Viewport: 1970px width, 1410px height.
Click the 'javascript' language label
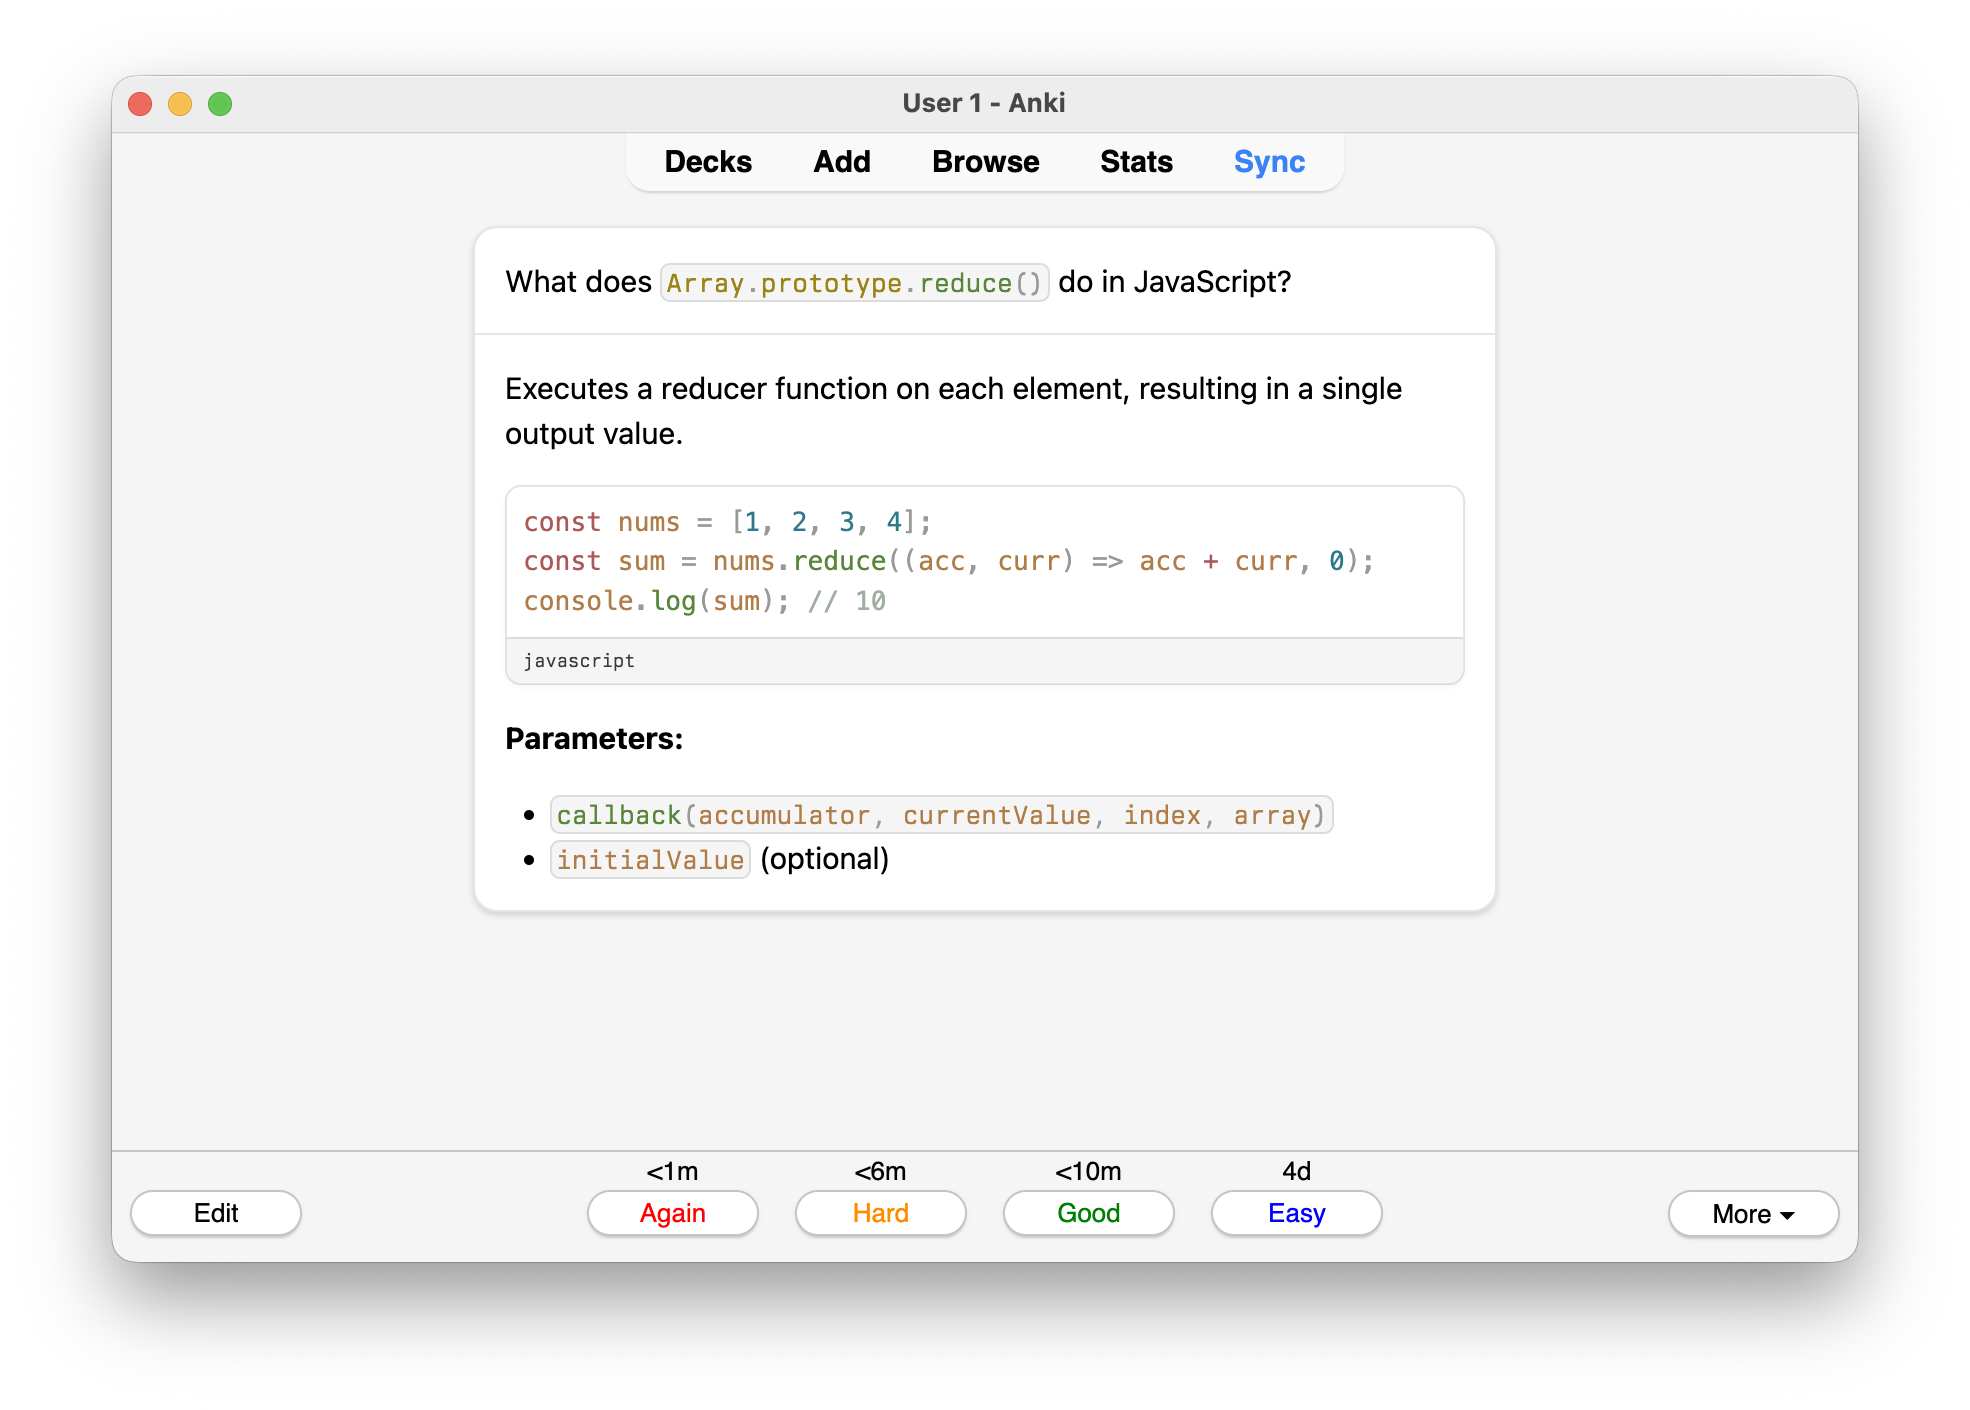(579, 661)
